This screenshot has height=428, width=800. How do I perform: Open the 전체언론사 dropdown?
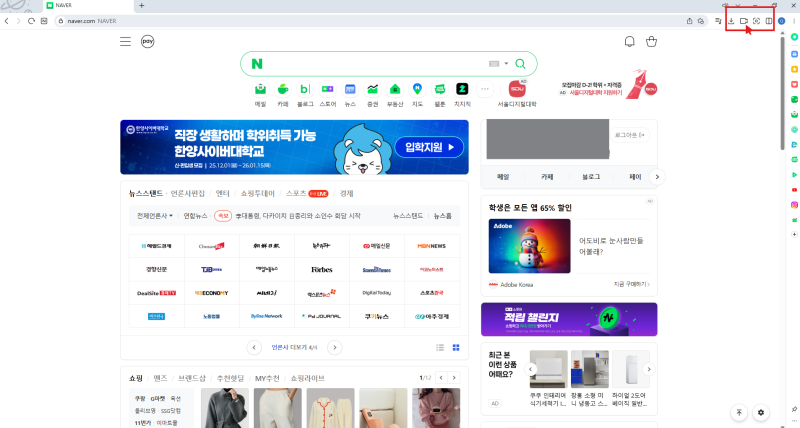(155, 216)
